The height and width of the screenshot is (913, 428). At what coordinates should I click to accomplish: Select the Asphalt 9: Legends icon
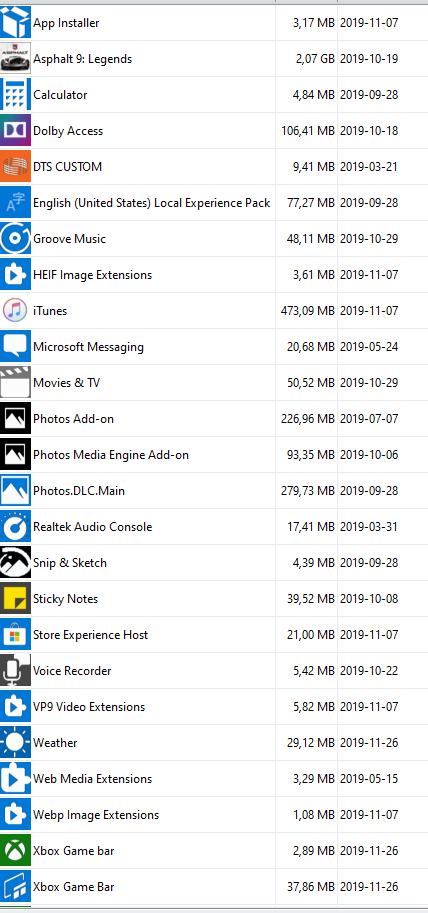[15, 59]
